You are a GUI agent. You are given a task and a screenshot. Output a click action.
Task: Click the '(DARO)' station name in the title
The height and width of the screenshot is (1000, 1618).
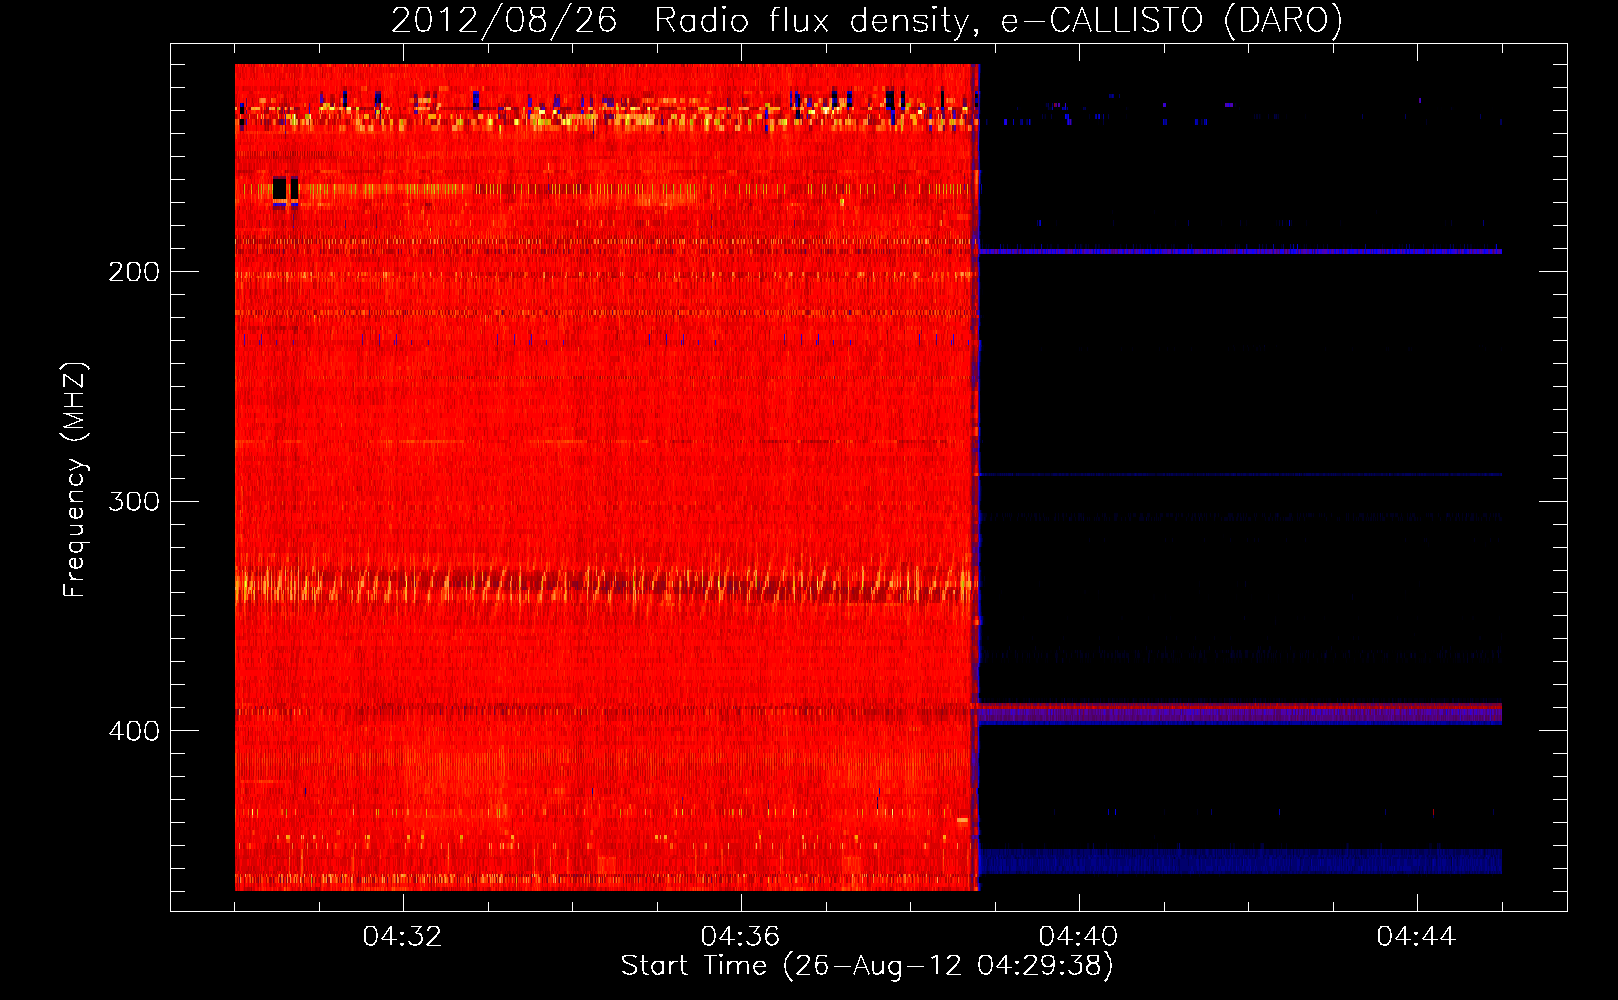pyautogui.click(x=1282, y=20)
